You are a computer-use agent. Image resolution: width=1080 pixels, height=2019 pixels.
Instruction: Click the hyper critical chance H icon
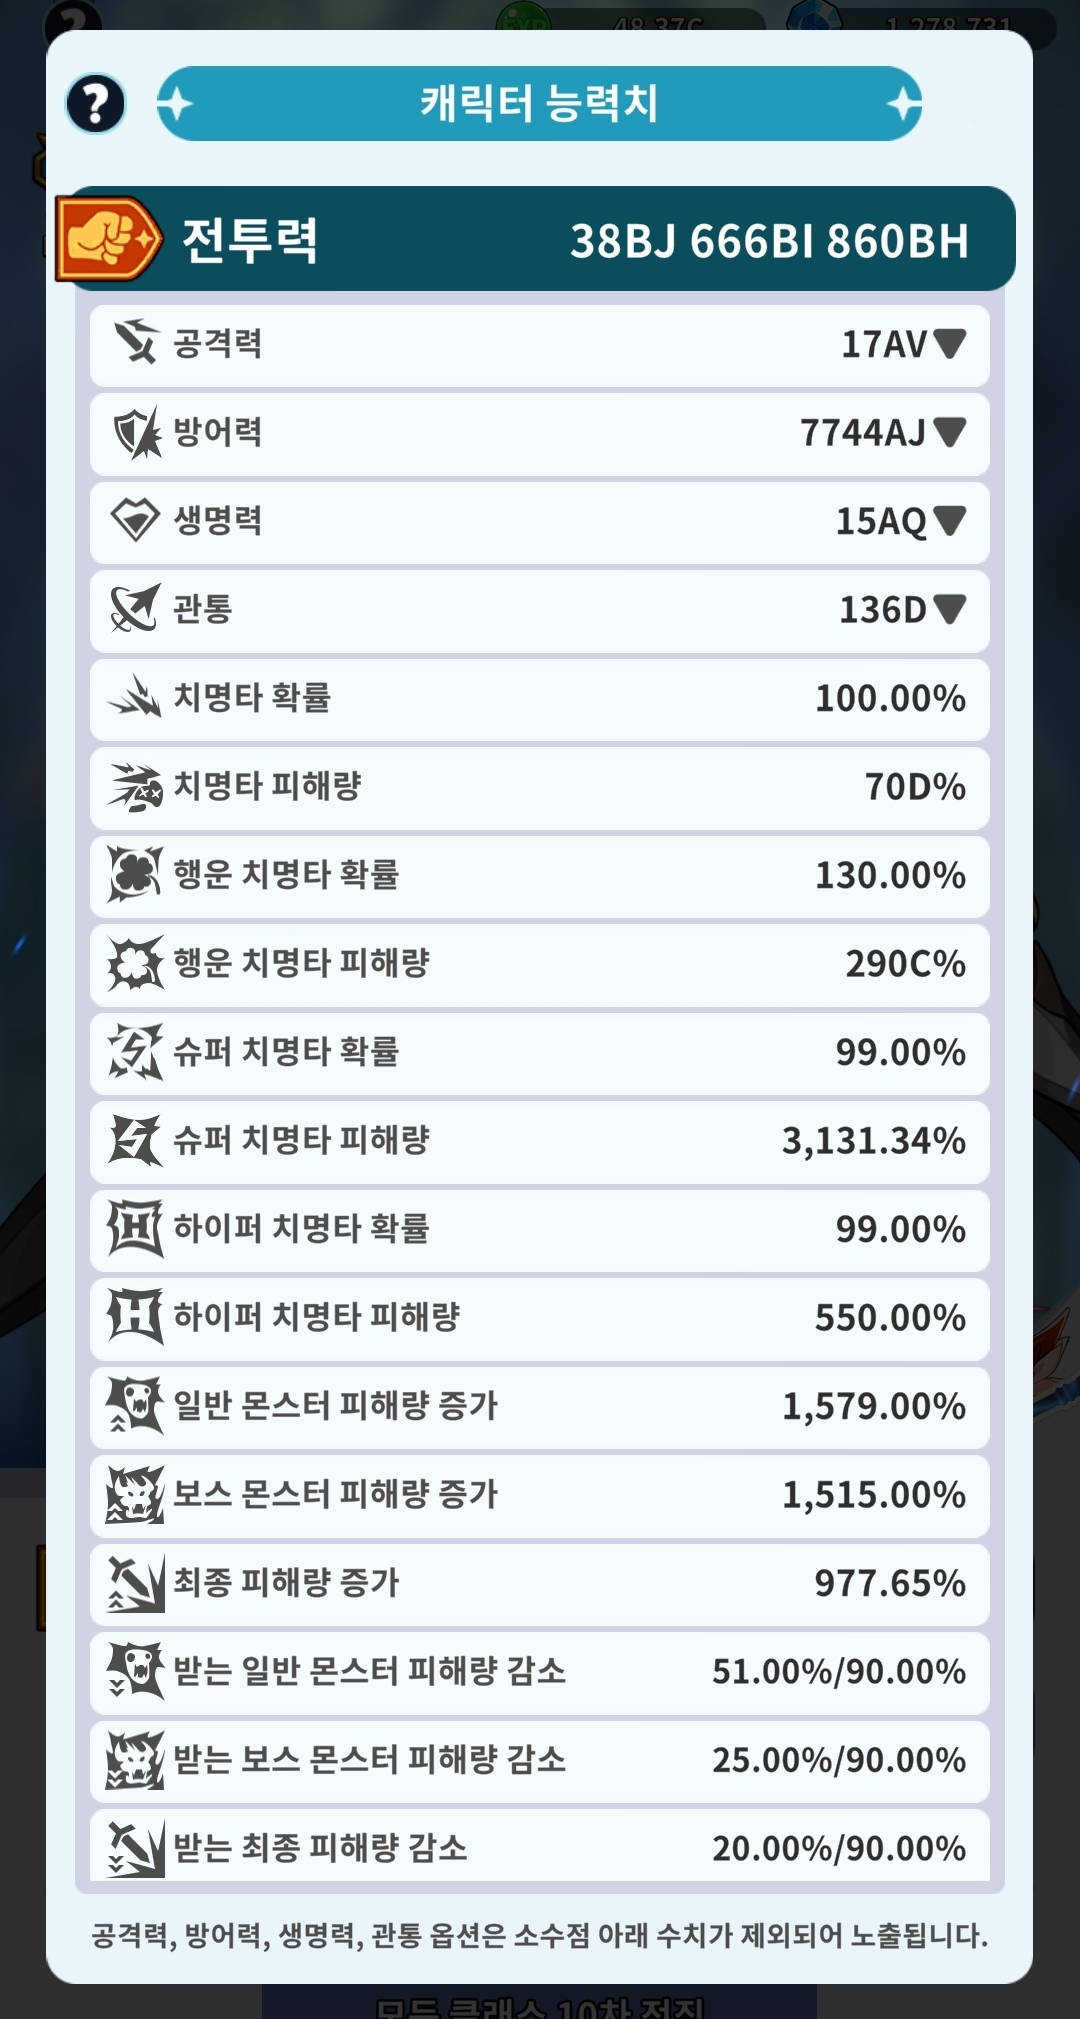135,1228
